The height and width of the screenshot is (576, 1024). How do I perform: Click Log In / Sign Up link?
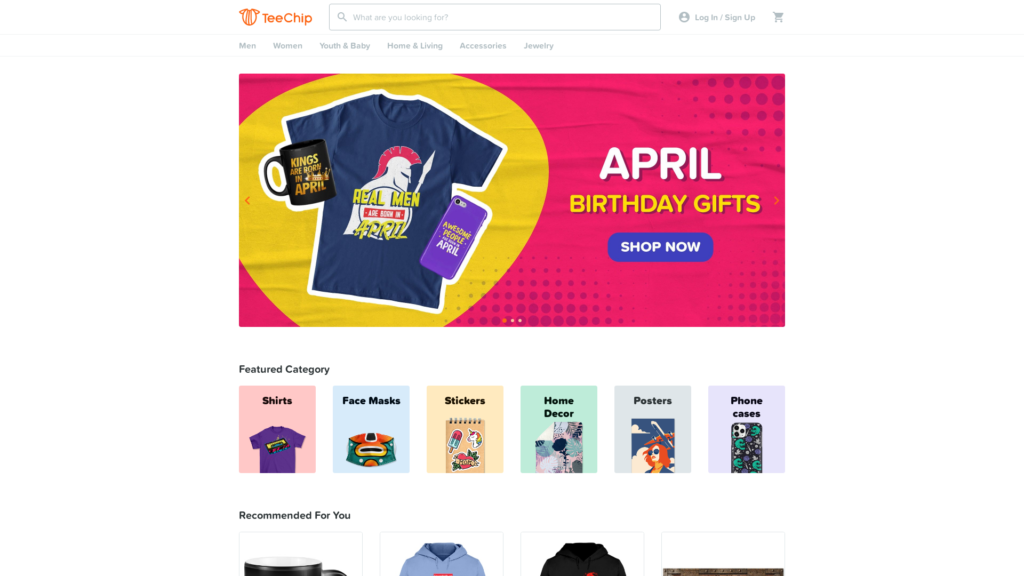click(725, 18)
